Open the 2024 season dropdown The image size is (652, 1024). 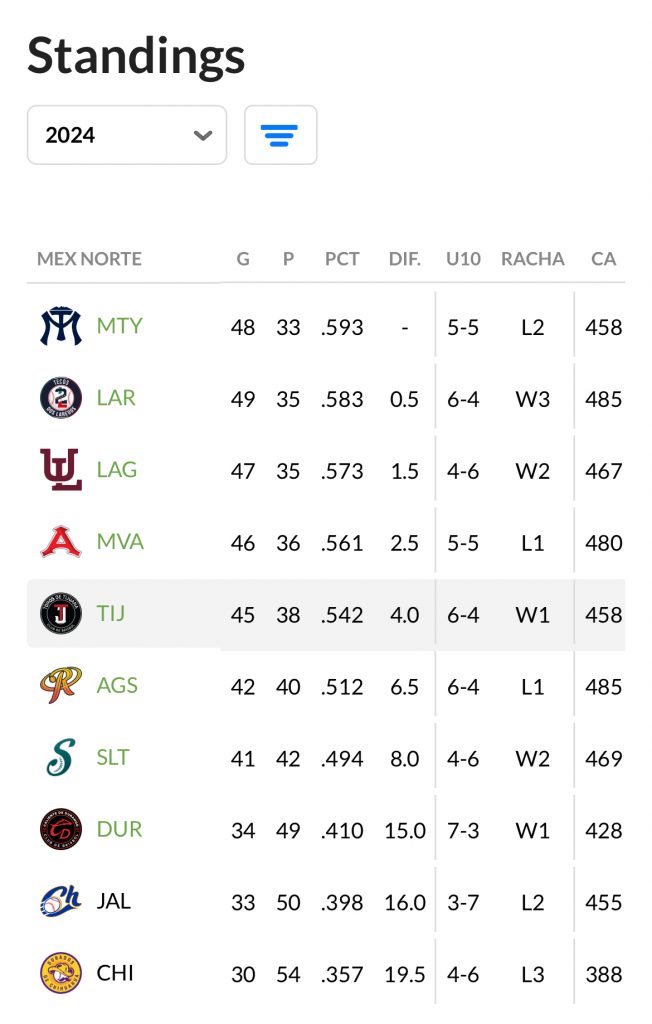127,135
